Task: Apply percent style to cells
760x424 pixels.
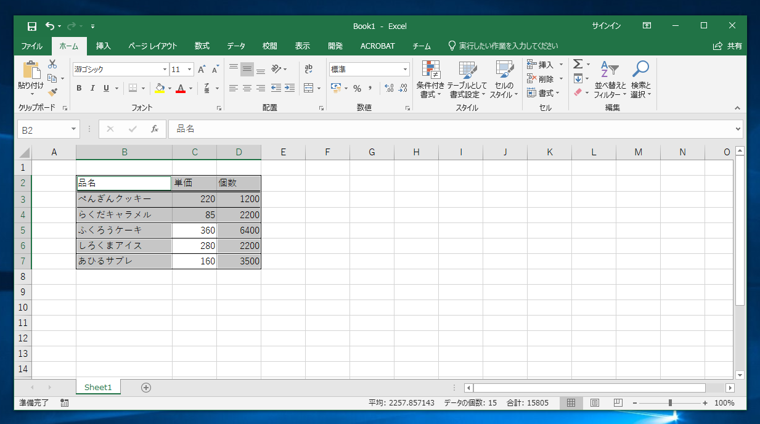Action: pos(357,88)
